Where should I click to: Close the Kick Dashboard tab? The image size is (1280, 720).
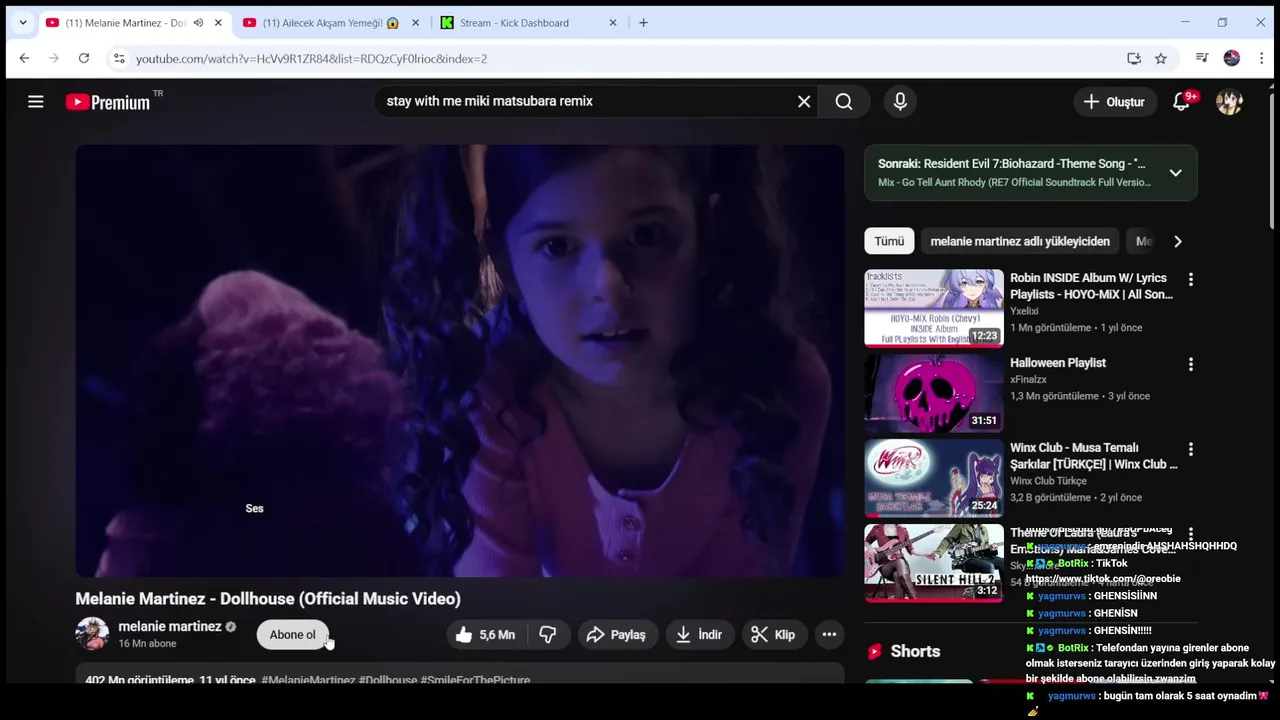[613, 22]
